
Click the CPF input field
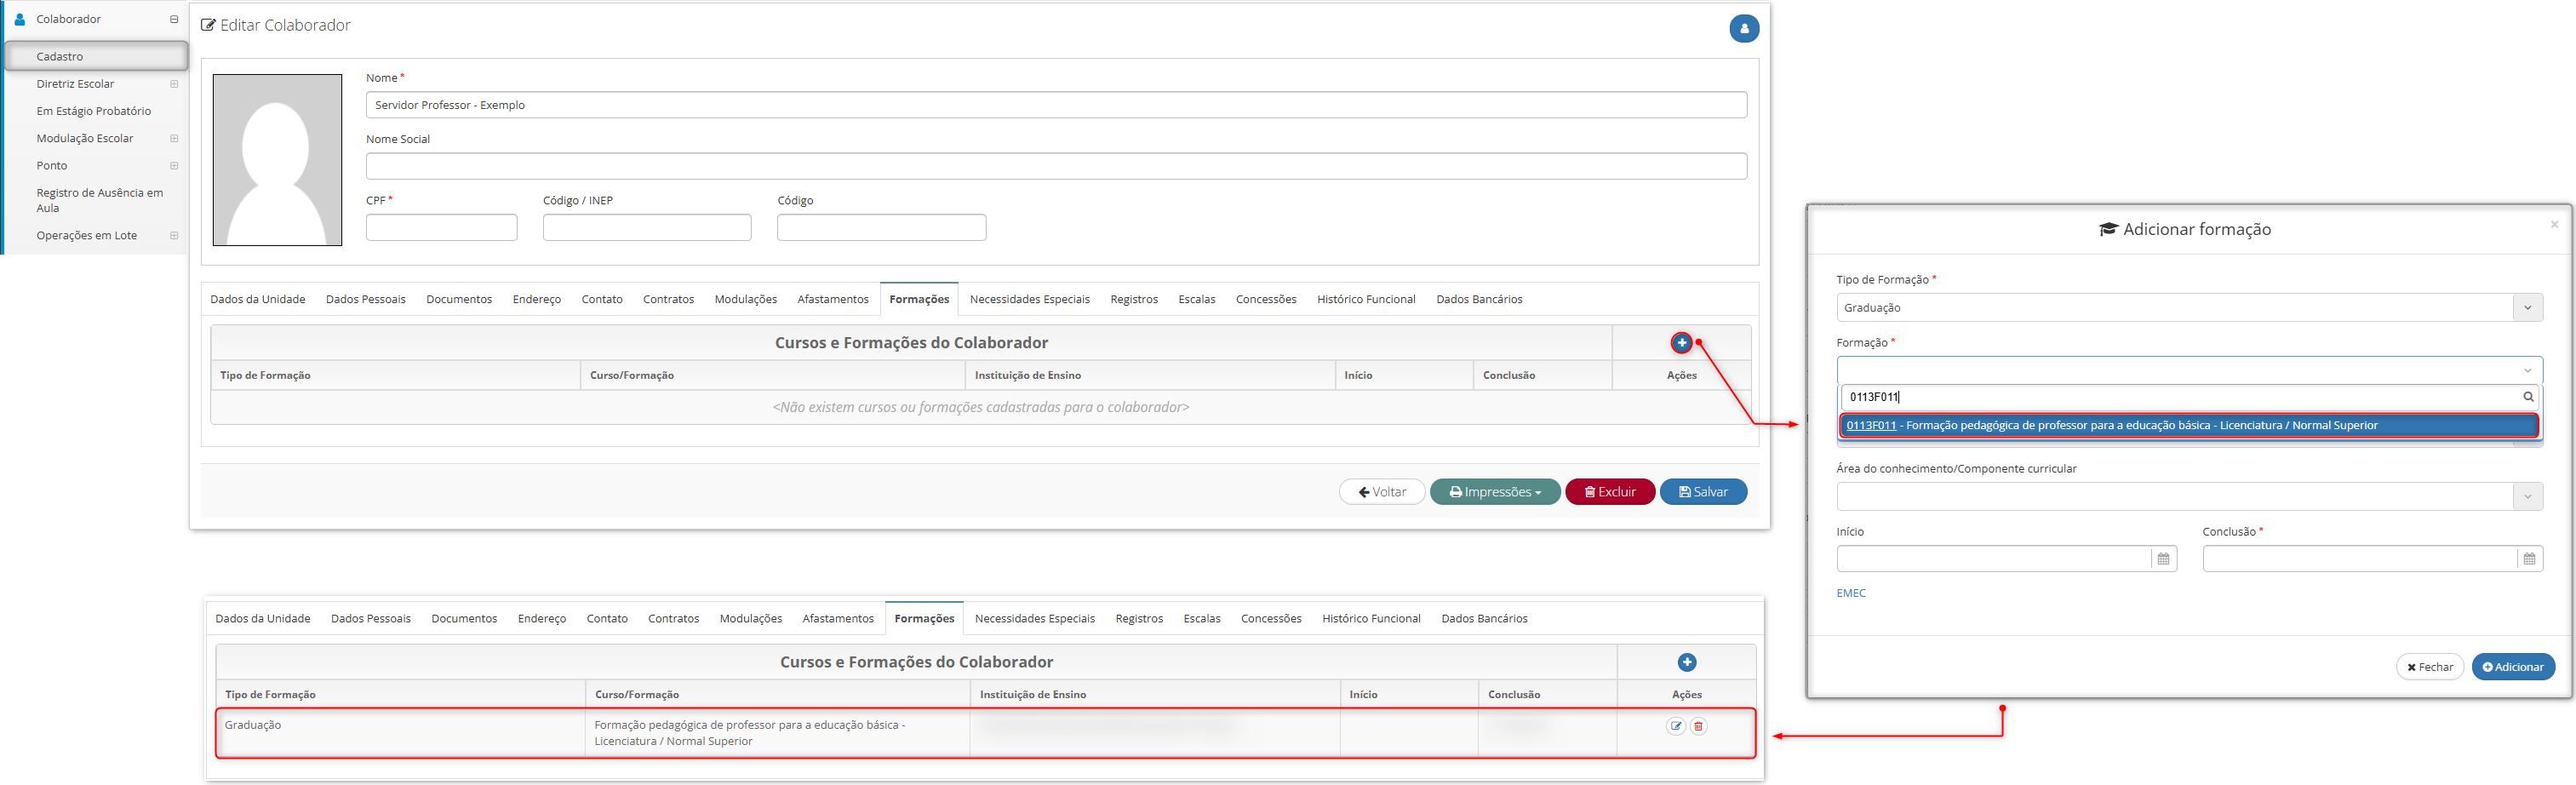pos(441,228)
